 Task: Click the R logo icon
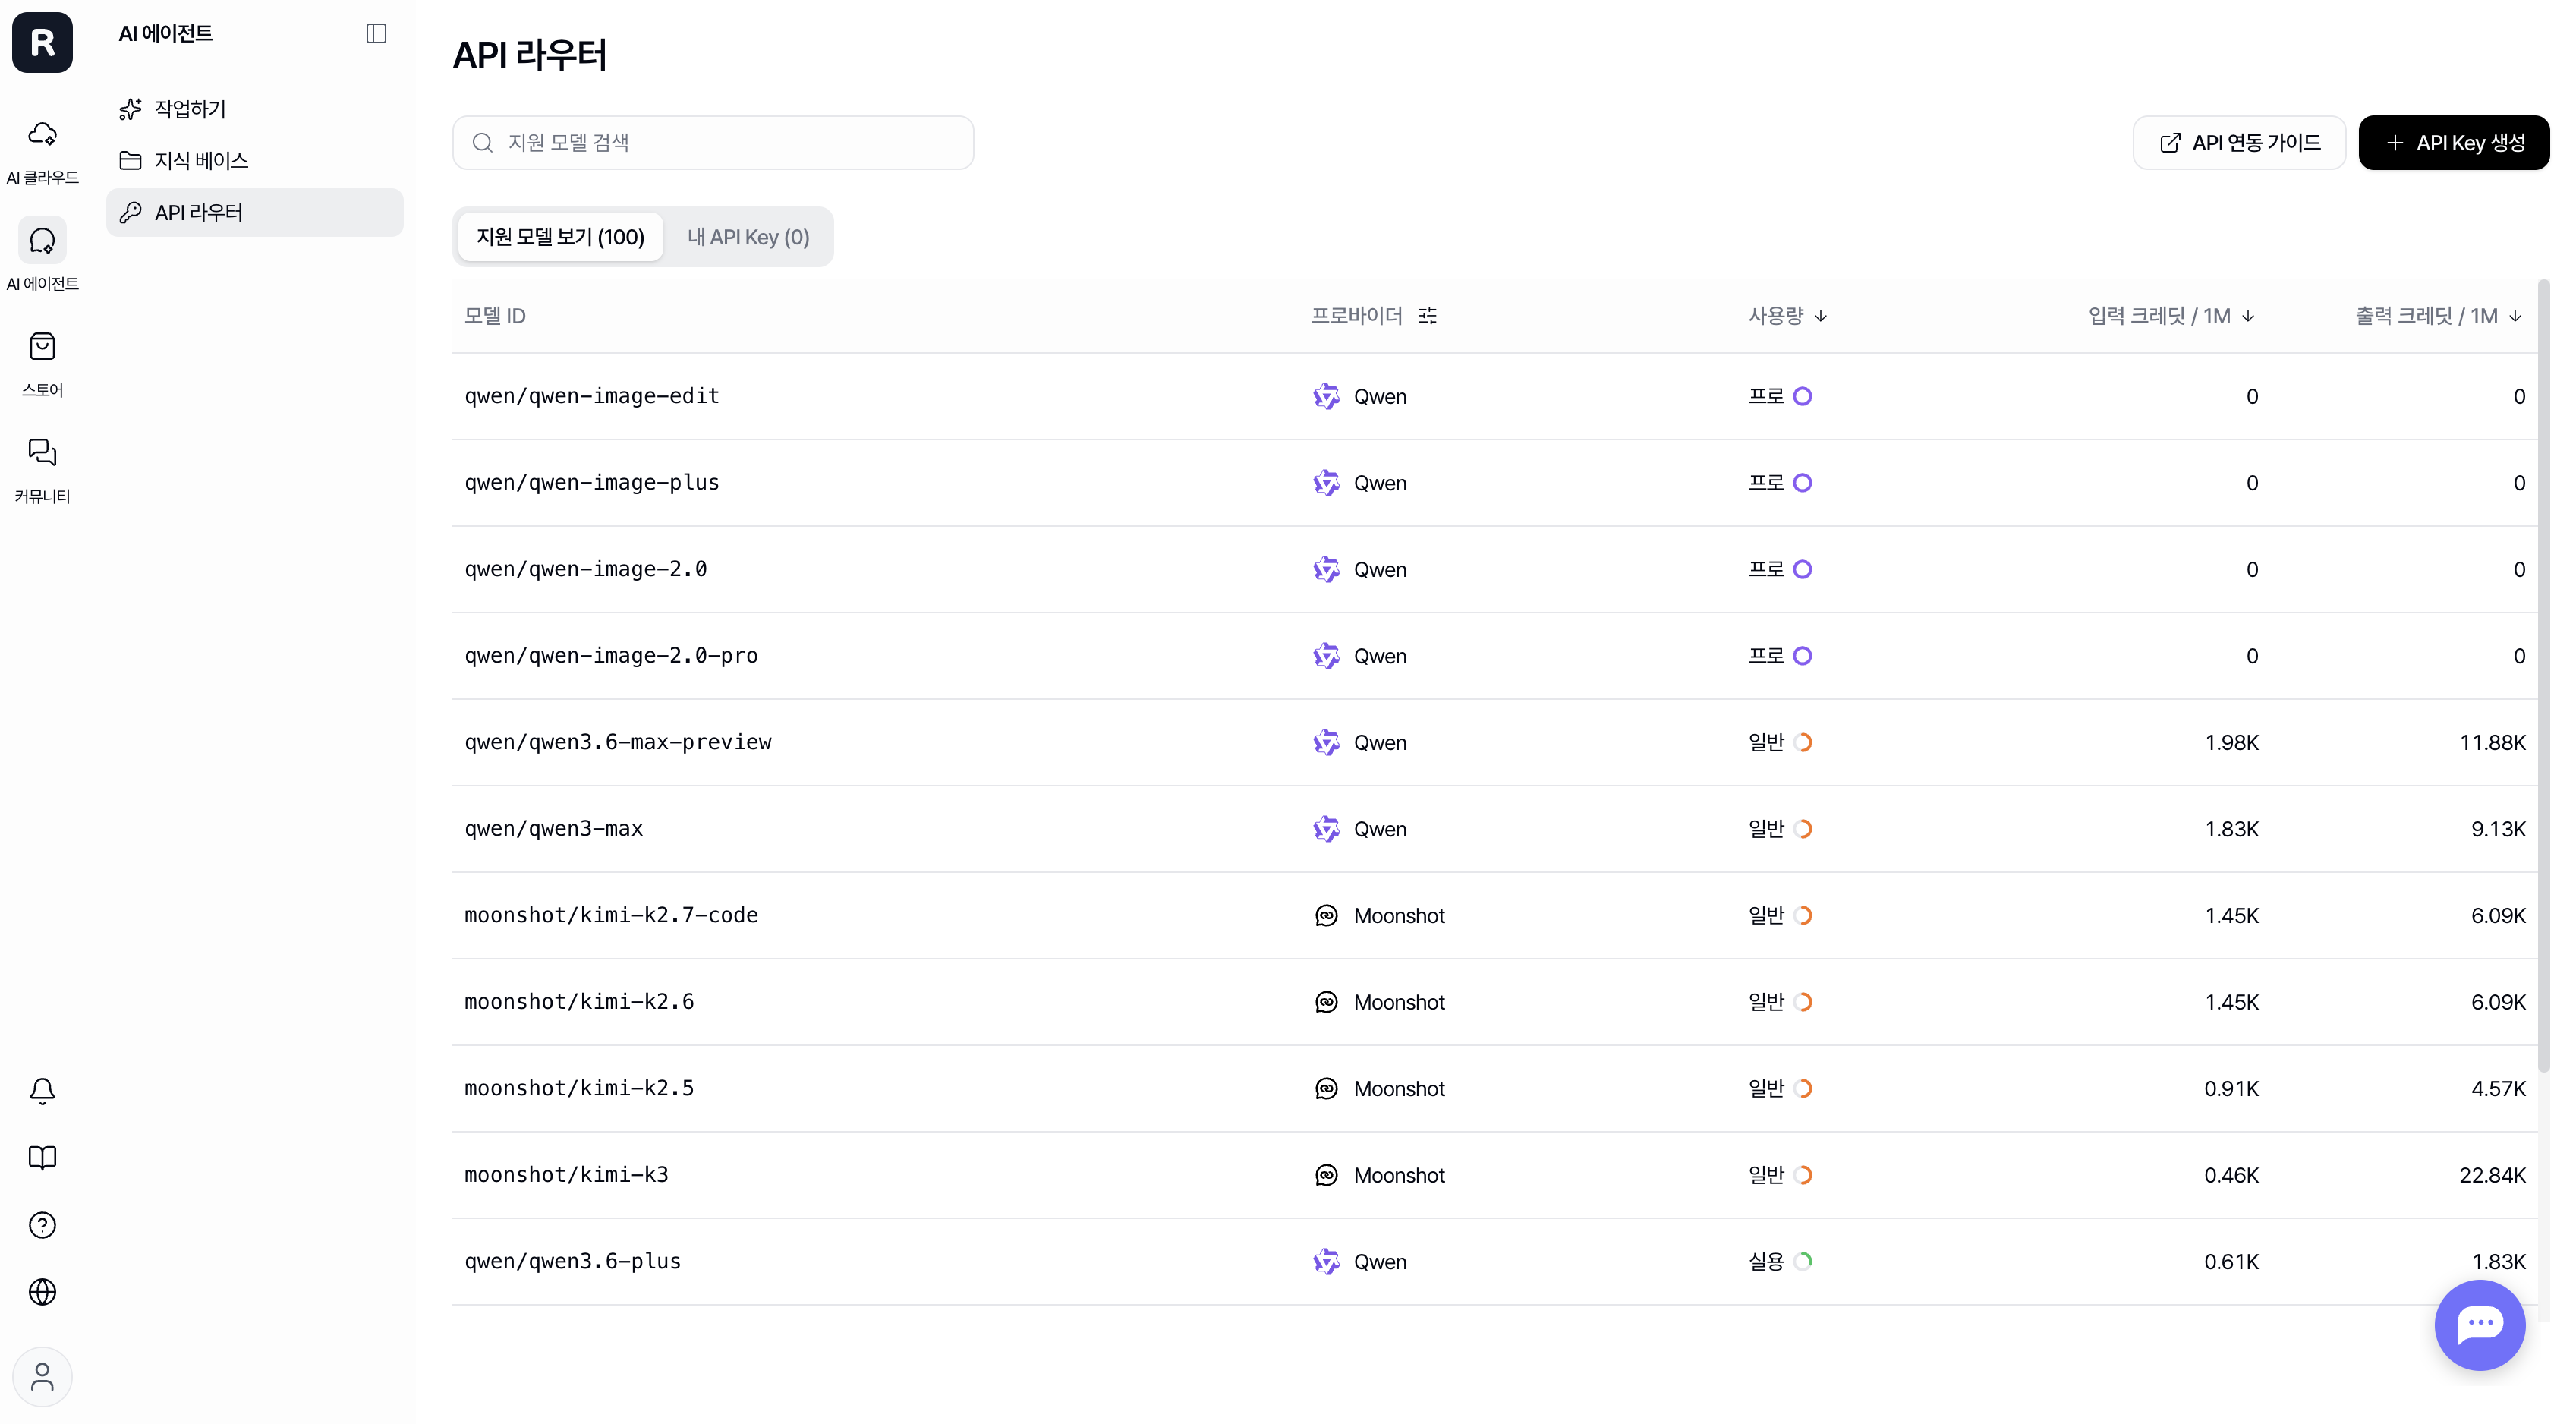[x=42, y=42]
